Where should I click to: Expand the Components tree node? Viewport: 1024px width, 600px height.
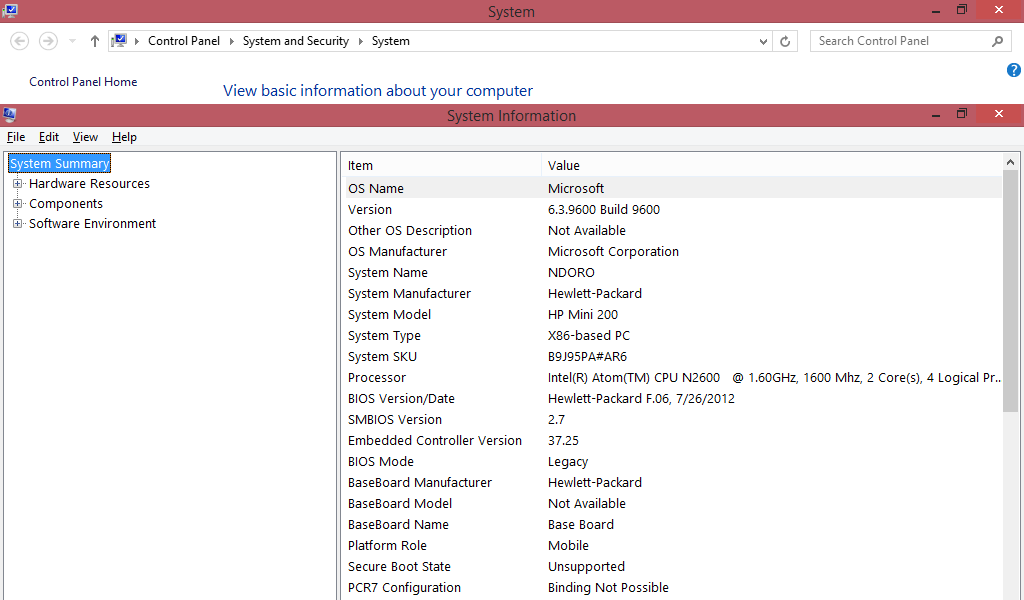17,203
